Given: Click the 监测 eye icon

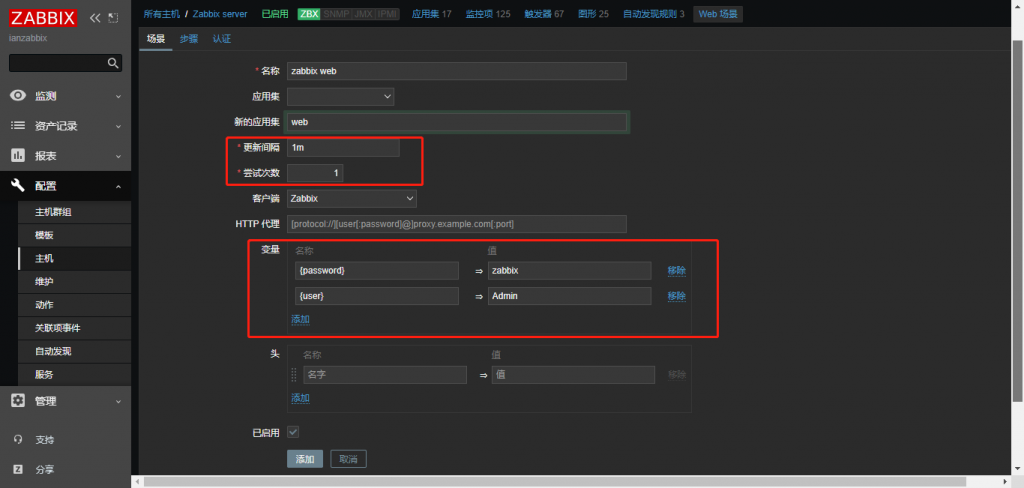Looking at the screenshot, I should pyautogui.click(x=18, y=96).
